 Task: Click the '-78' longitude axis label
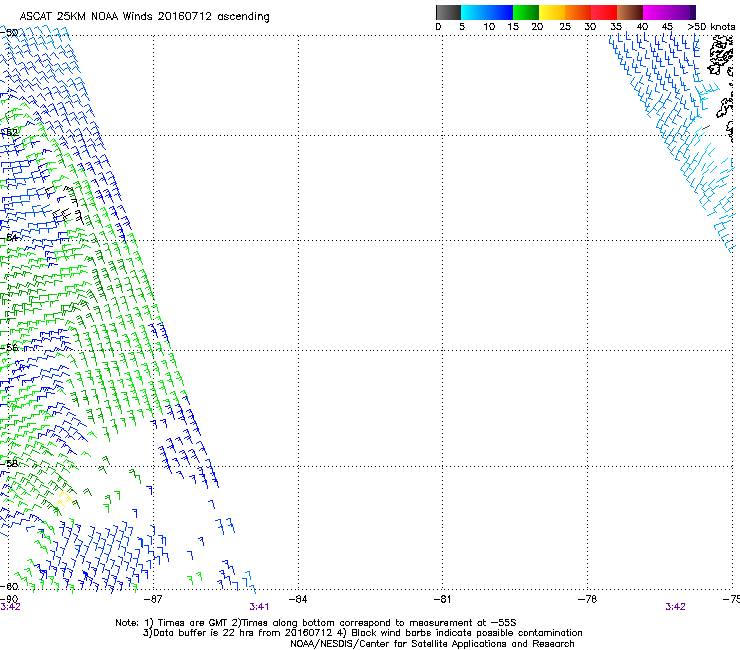(588, 599)
